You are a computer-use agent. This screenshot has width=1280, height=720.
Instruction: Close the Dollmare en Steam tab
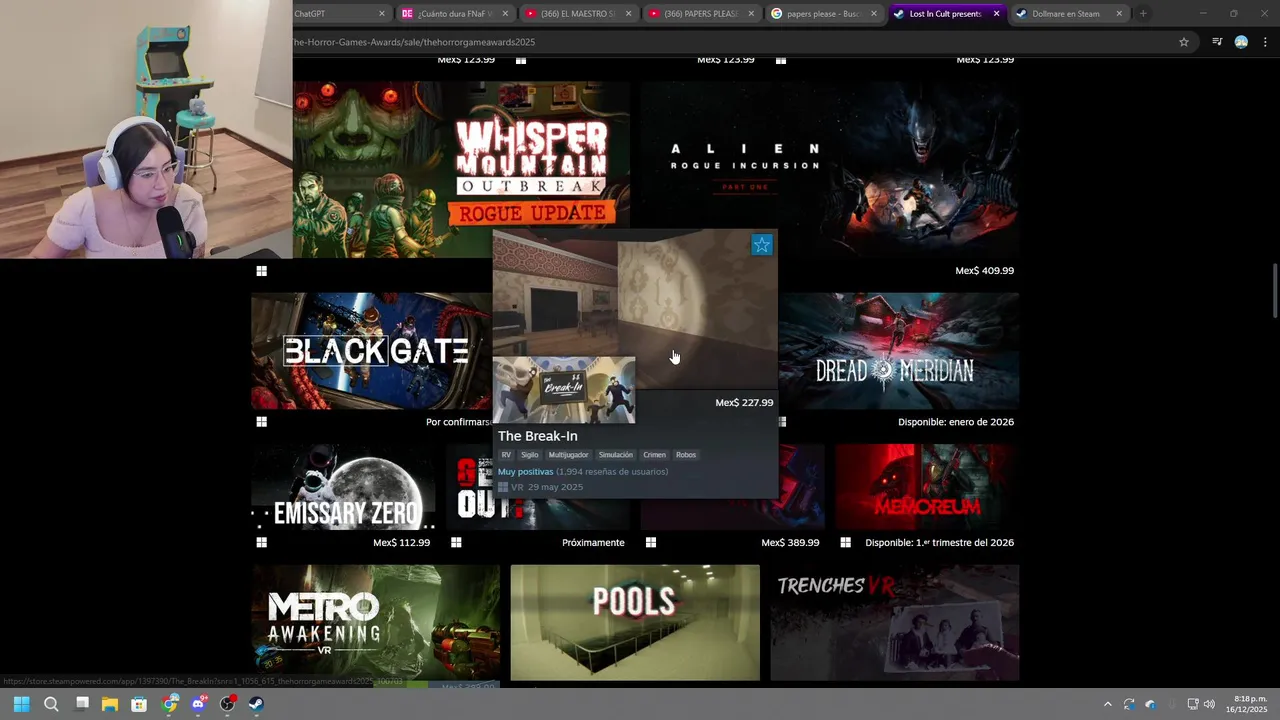pyautogui.click(x=1119, y=14)
